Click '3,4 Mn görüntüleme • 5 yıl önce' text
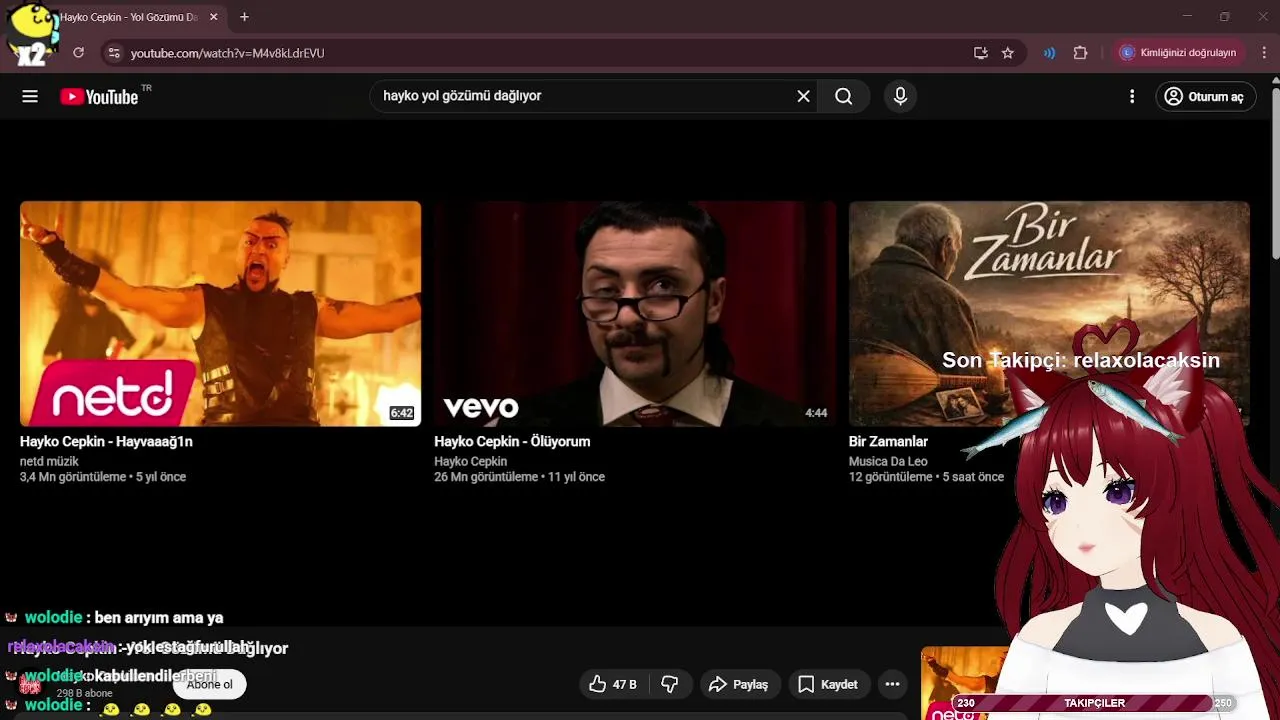The height and width of the screenshot is (720, 1280). tap(103, 477)
